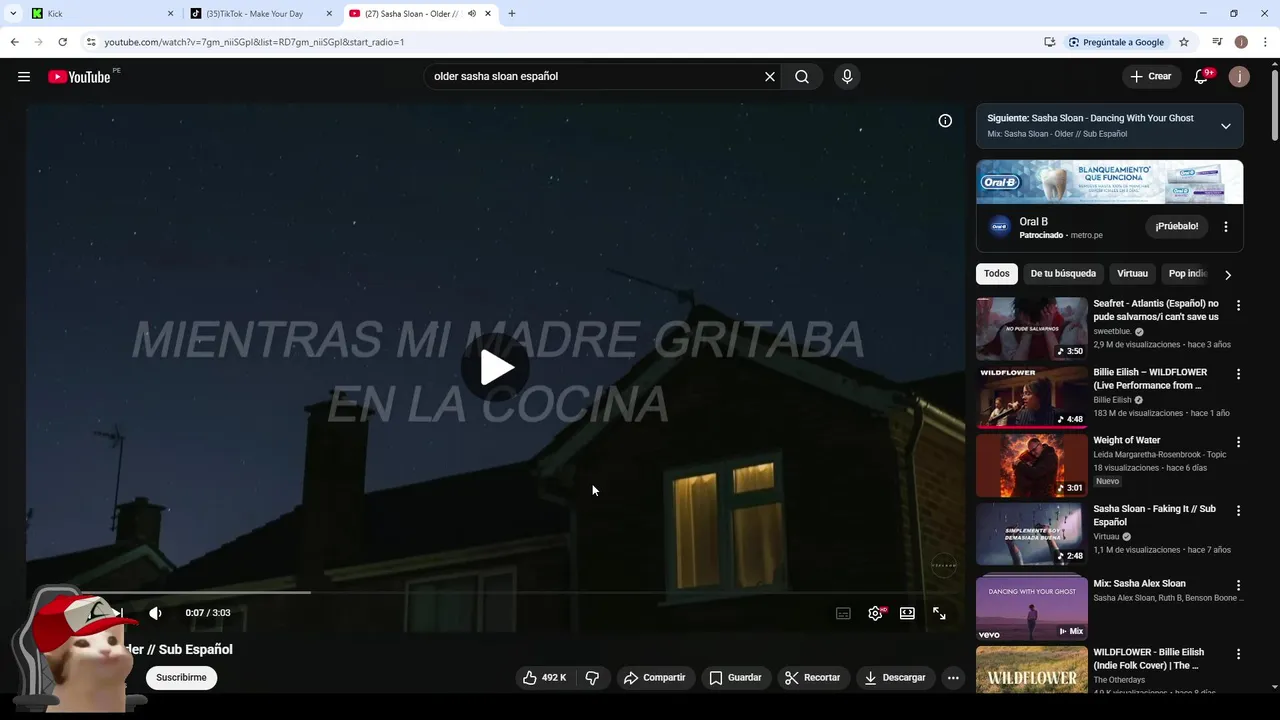Open the YouTube guide hamburger menu
Screen dimensions: 1280x720
click(x=24, y=77)
